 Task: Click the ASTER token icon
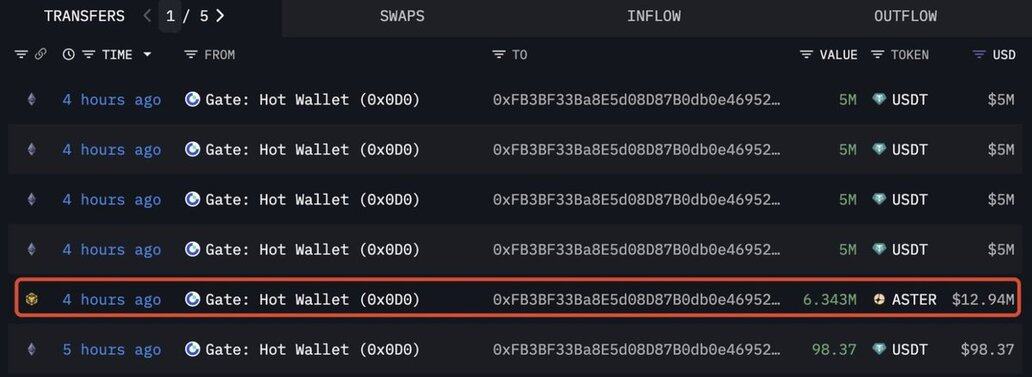pos(879,299)
